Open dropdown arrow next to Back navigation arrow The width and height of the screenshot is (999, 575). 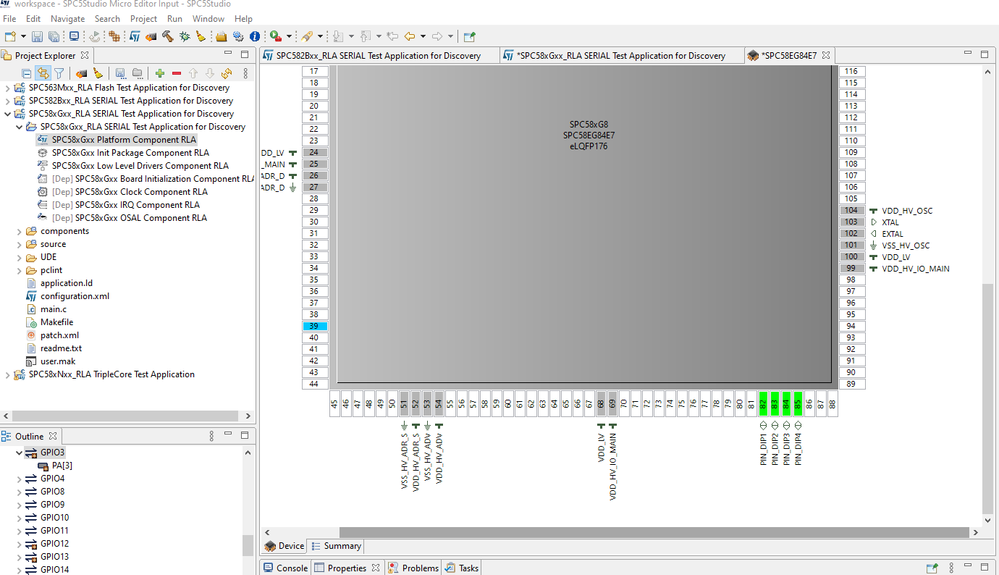[423, 37]
